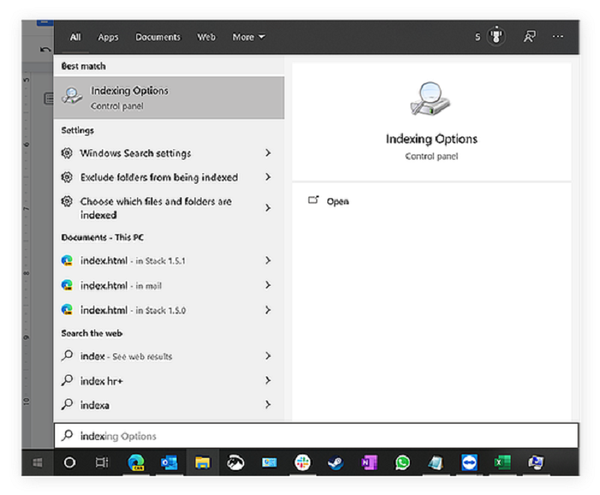
Task: Click the Edge icon beside index.html in mail
Action: pyautogui.click(x=67, y=285)
